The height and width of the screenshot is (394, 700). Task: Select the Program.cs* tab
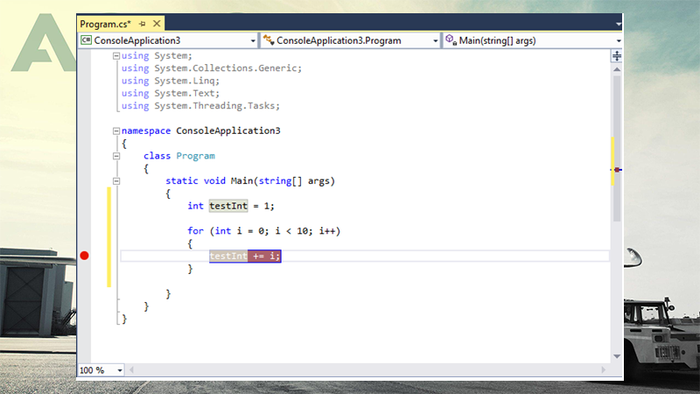pos(105,24)
